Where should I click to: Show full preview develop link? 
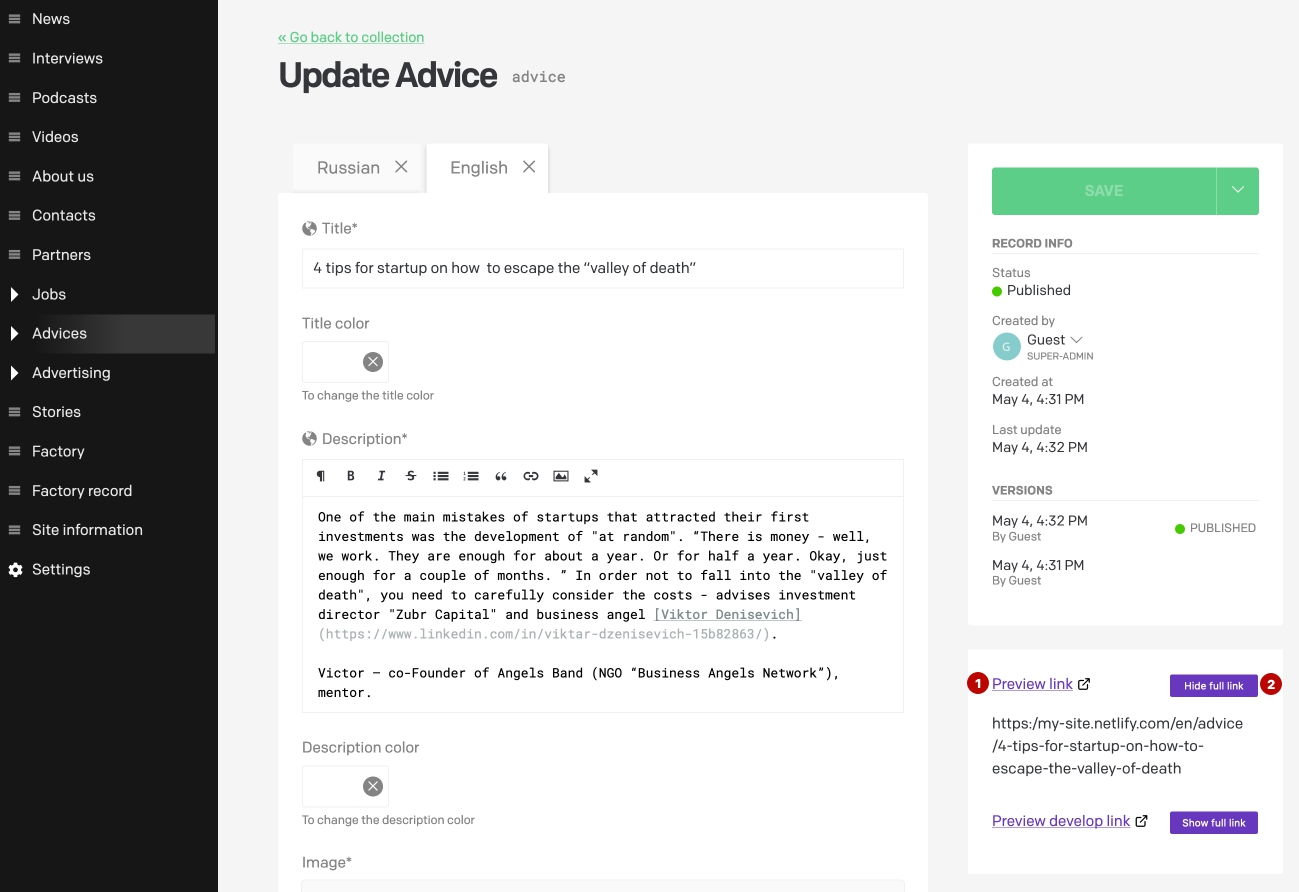(x=1214, y=823)
